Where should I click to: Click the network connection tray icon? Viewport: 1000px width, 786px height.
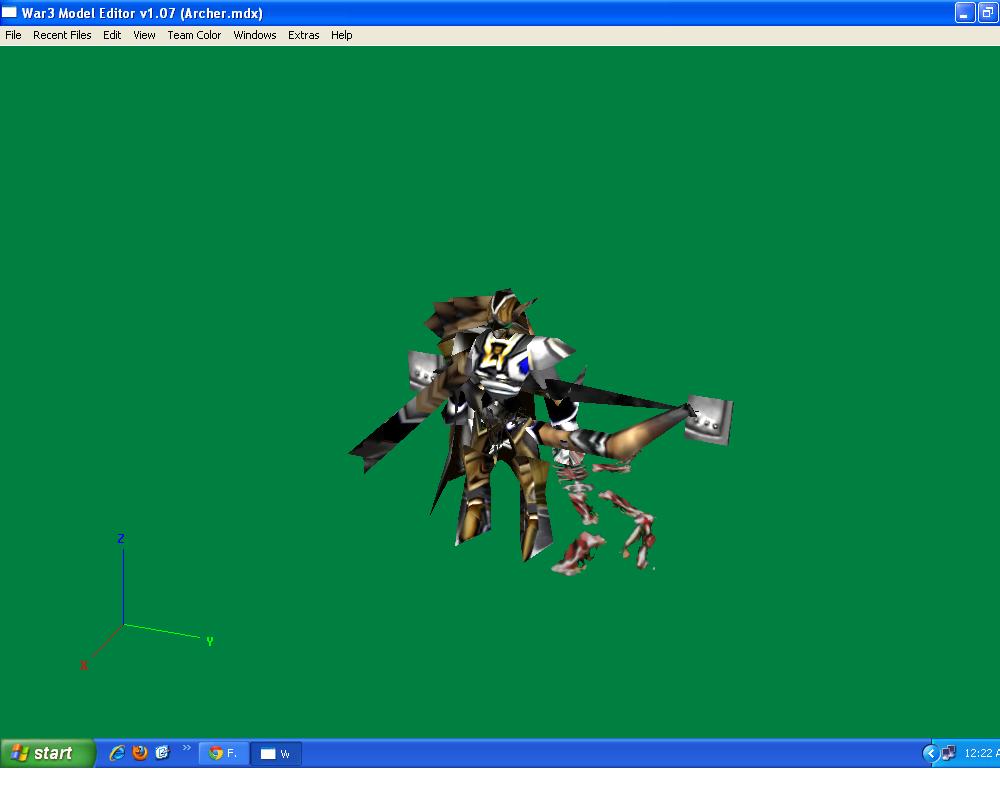pyautogui.click(x=948, y=753)
